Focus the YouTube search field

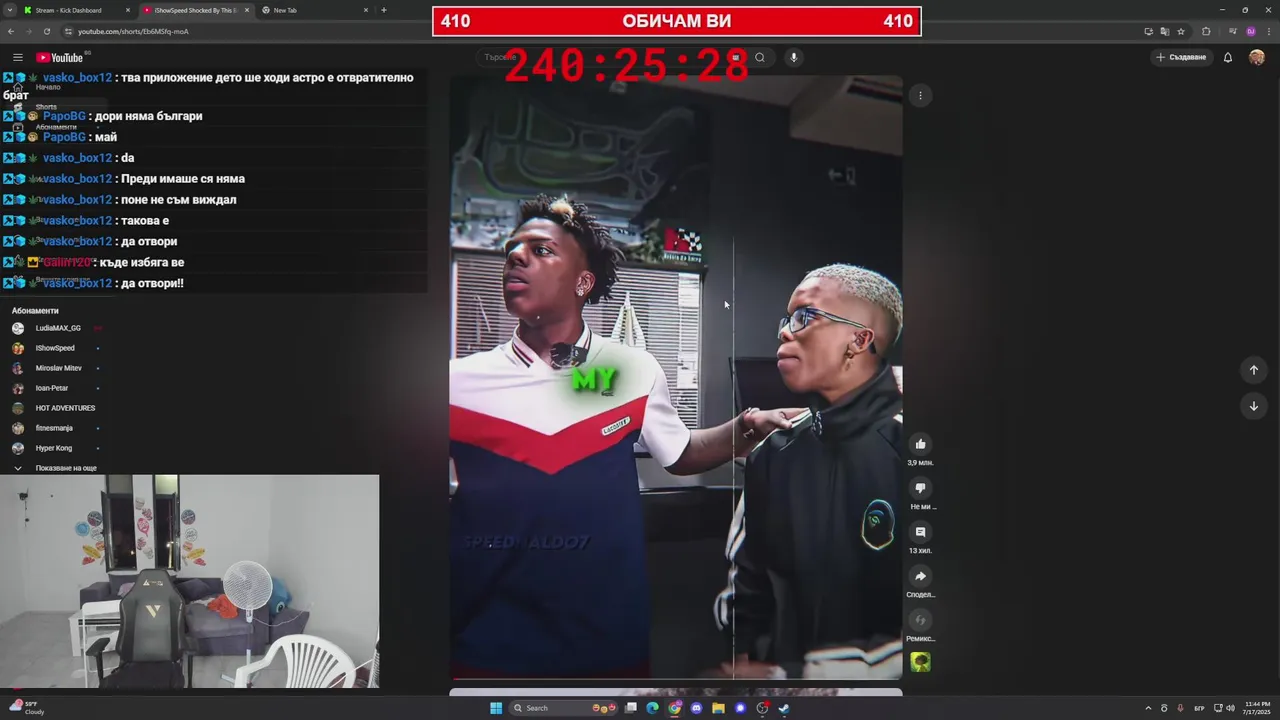(610, 57)
